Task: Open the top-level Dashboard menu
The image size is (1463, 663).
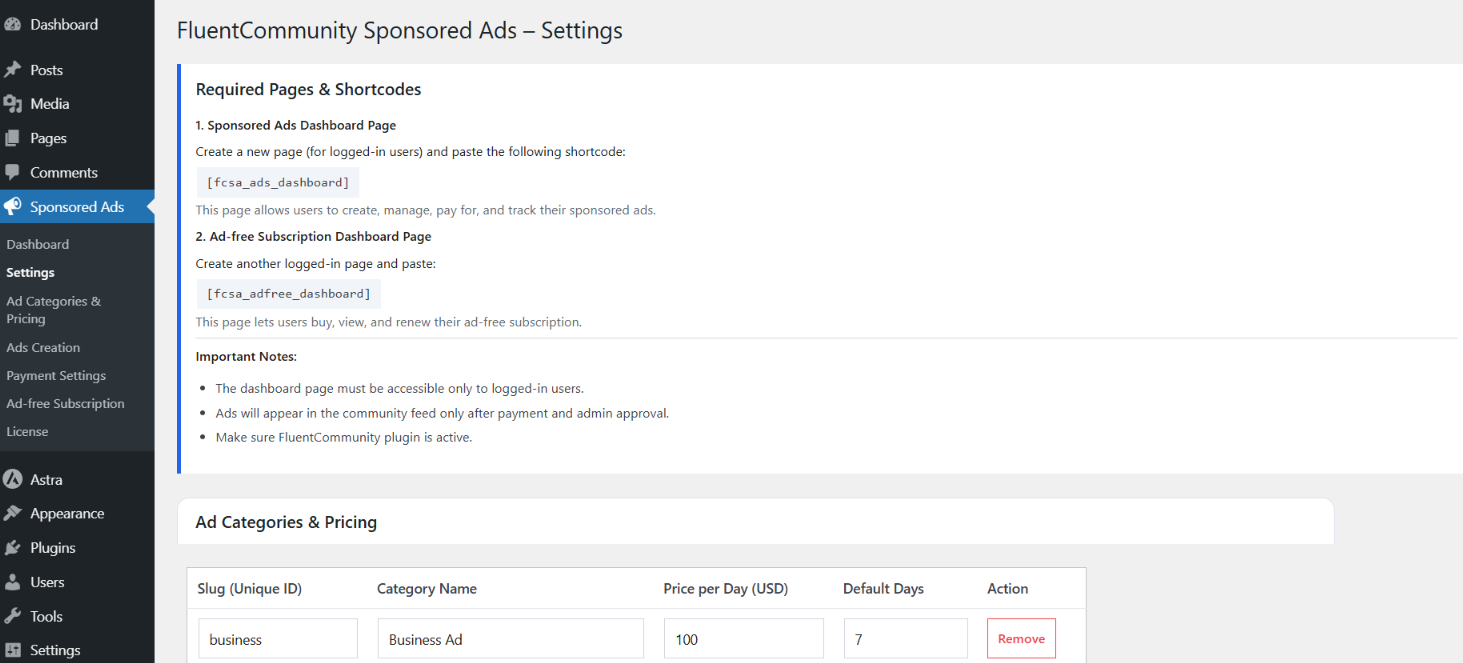Action: click(x=64, y=24)
